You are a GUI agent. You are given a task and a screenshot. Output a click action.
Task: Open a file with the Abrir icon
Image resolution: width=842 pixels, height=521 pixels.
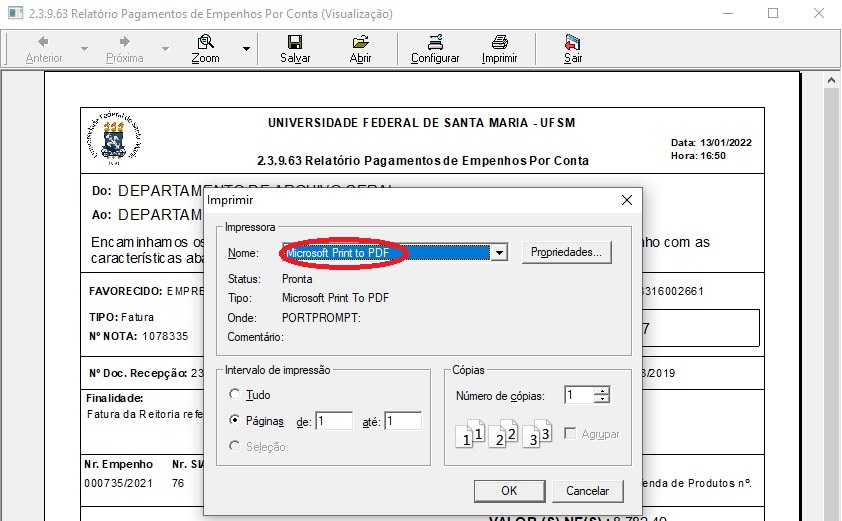pyautogui.click(x=360, y=43)
